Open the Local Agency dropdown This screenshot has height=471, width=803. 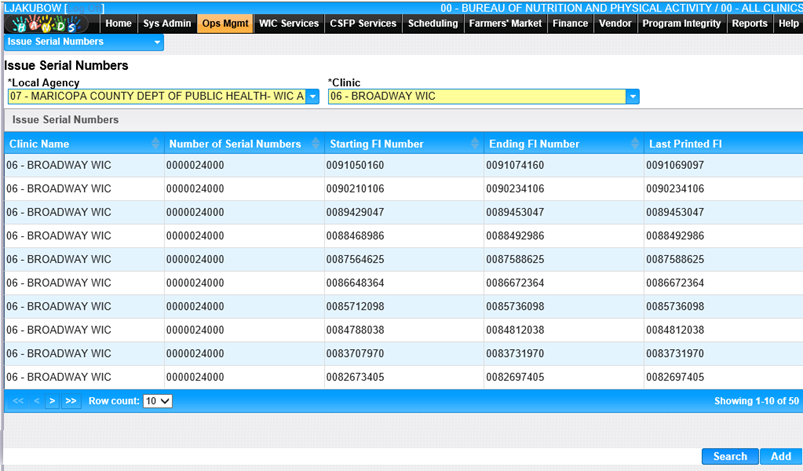pyautogui.click(x=312, y=97)
